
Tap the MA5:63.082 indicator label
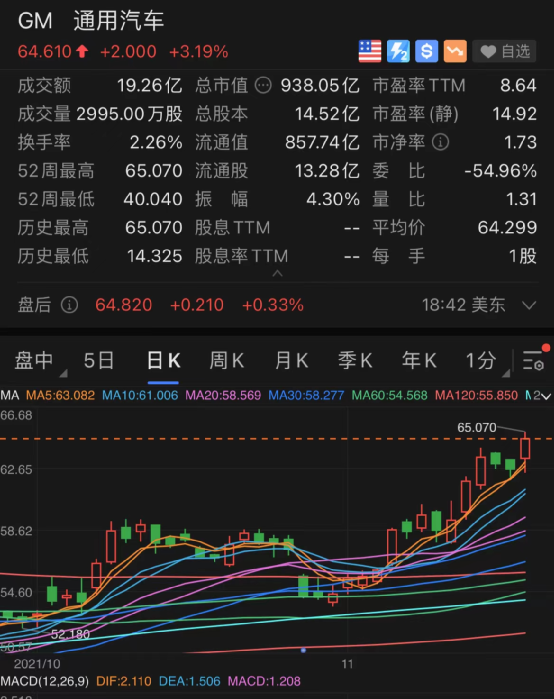[60, 395]
